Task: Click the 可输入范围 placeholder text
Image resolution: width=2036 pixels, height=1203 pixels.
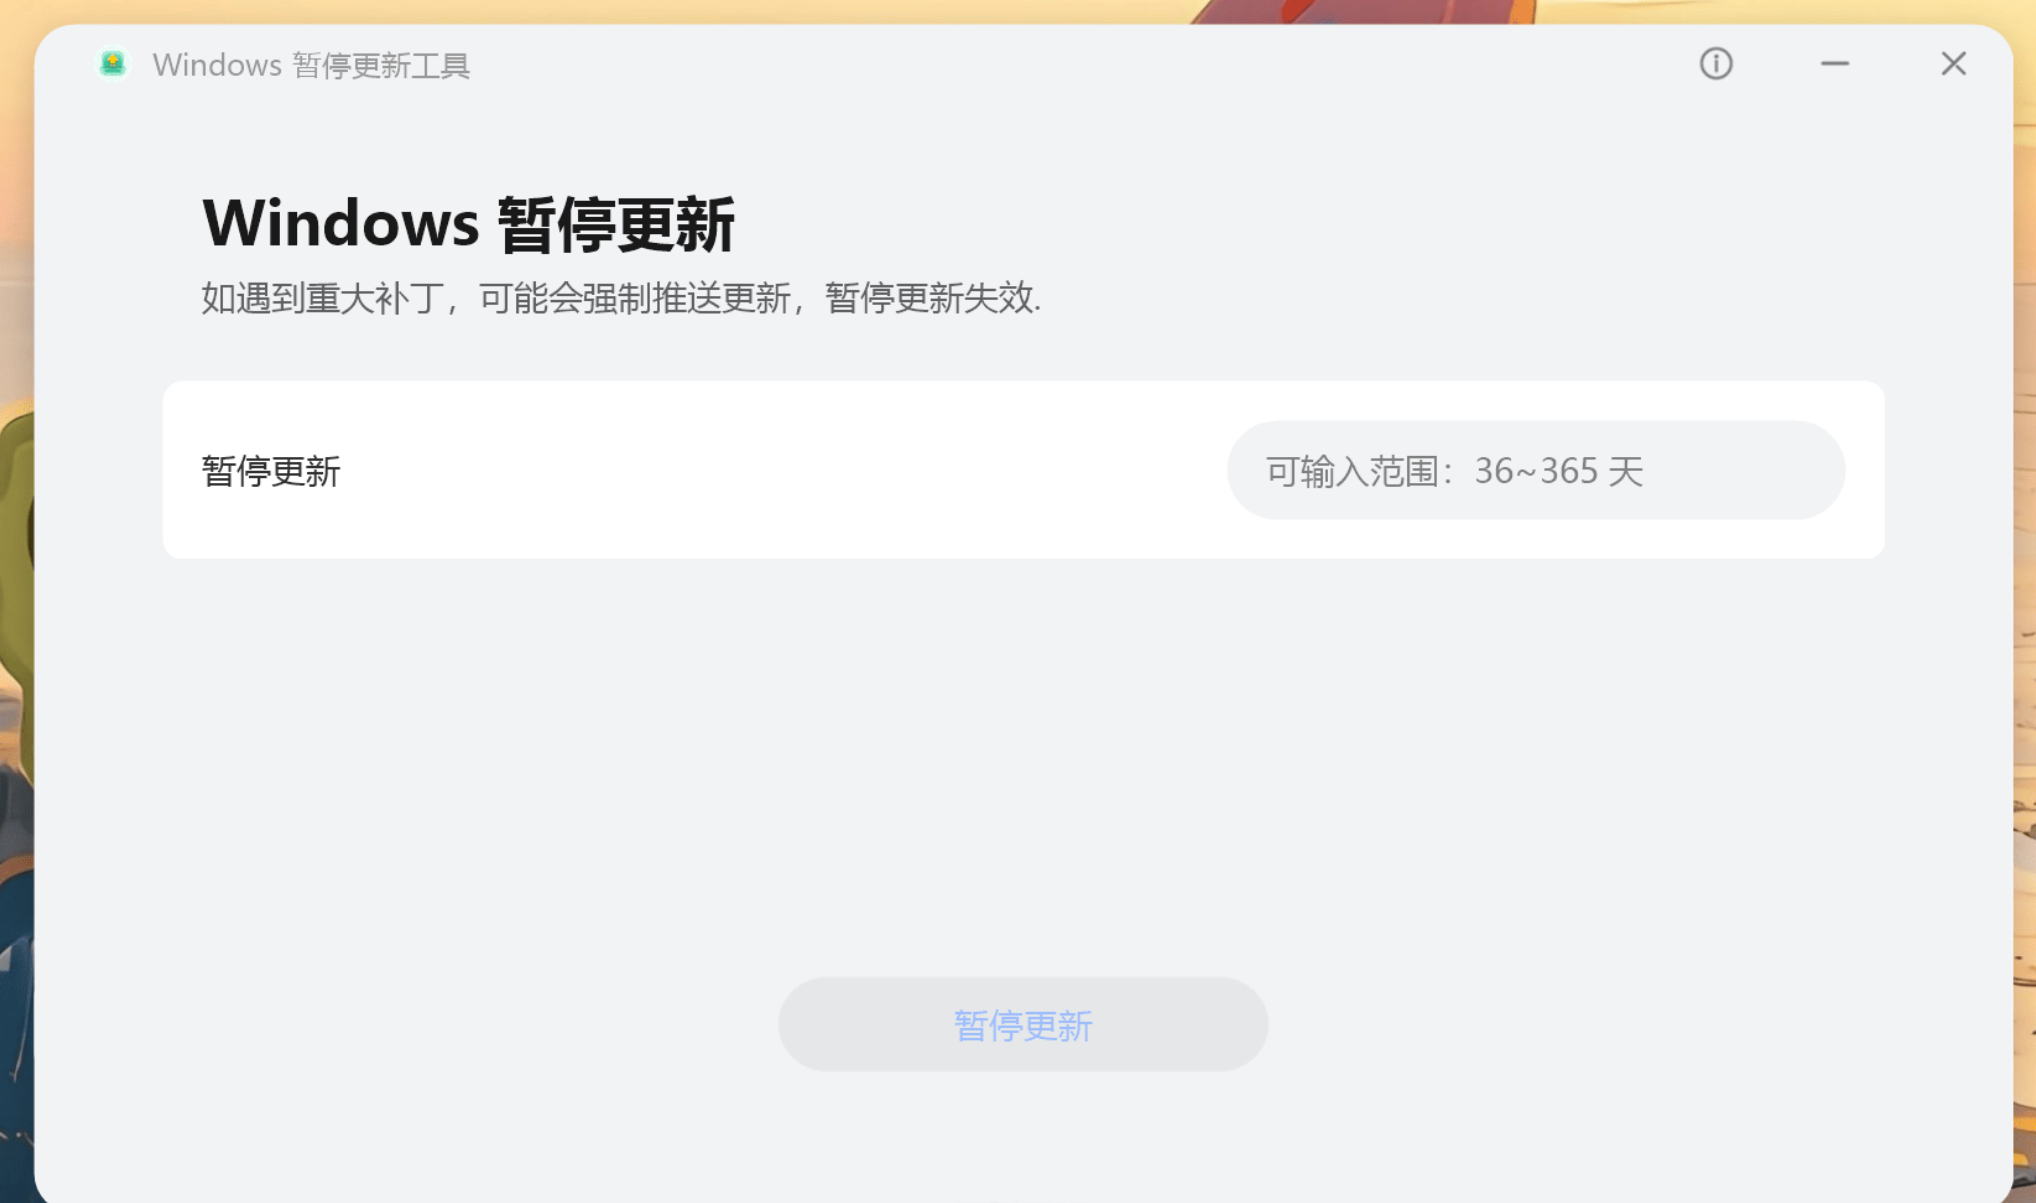Action: 1454,471
